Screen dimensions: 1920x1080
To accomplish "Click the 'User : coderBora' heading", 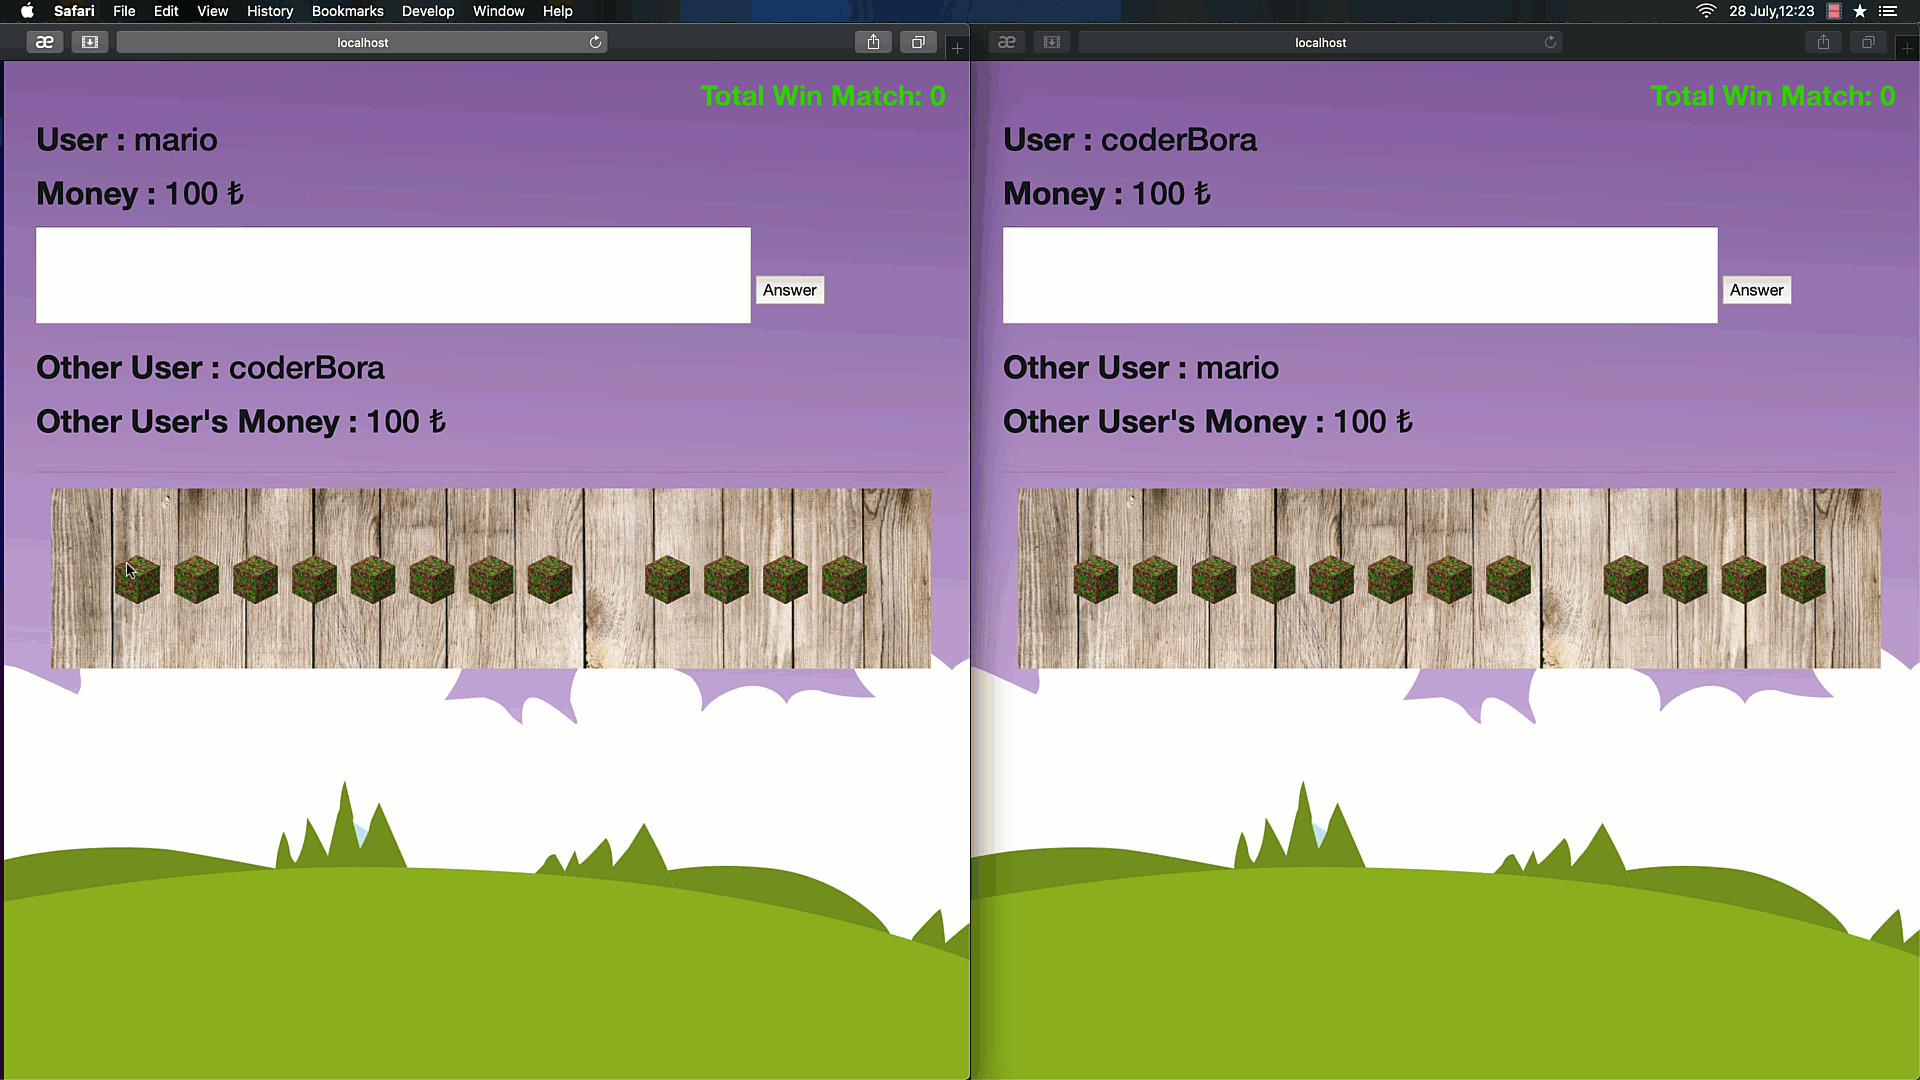I will click(1130, 140).
